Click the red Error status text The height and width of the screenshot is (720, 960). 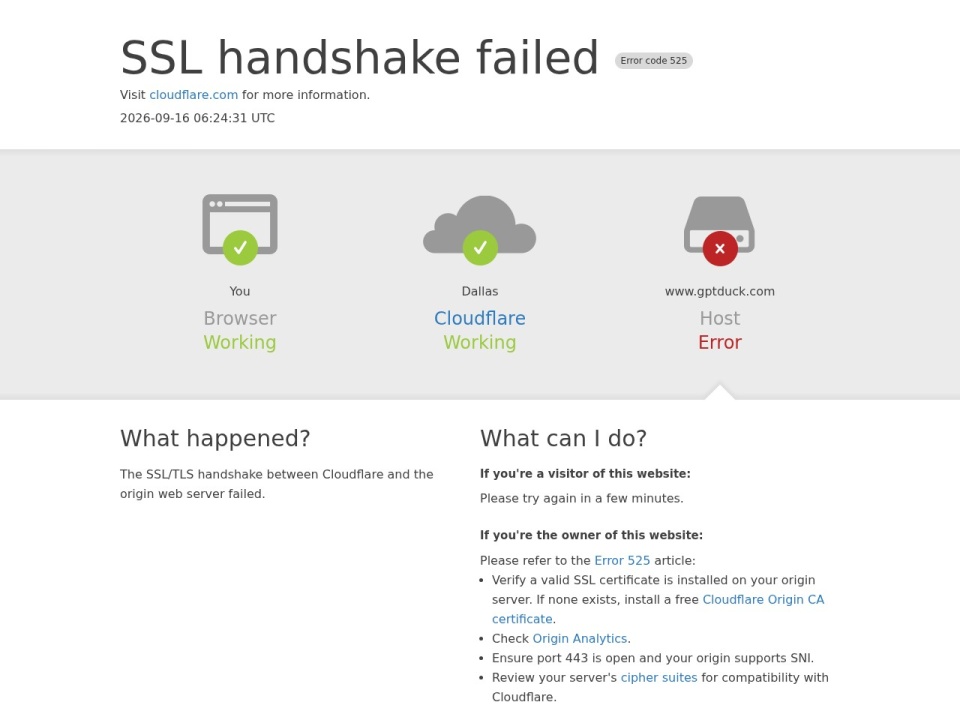point(720,342)
